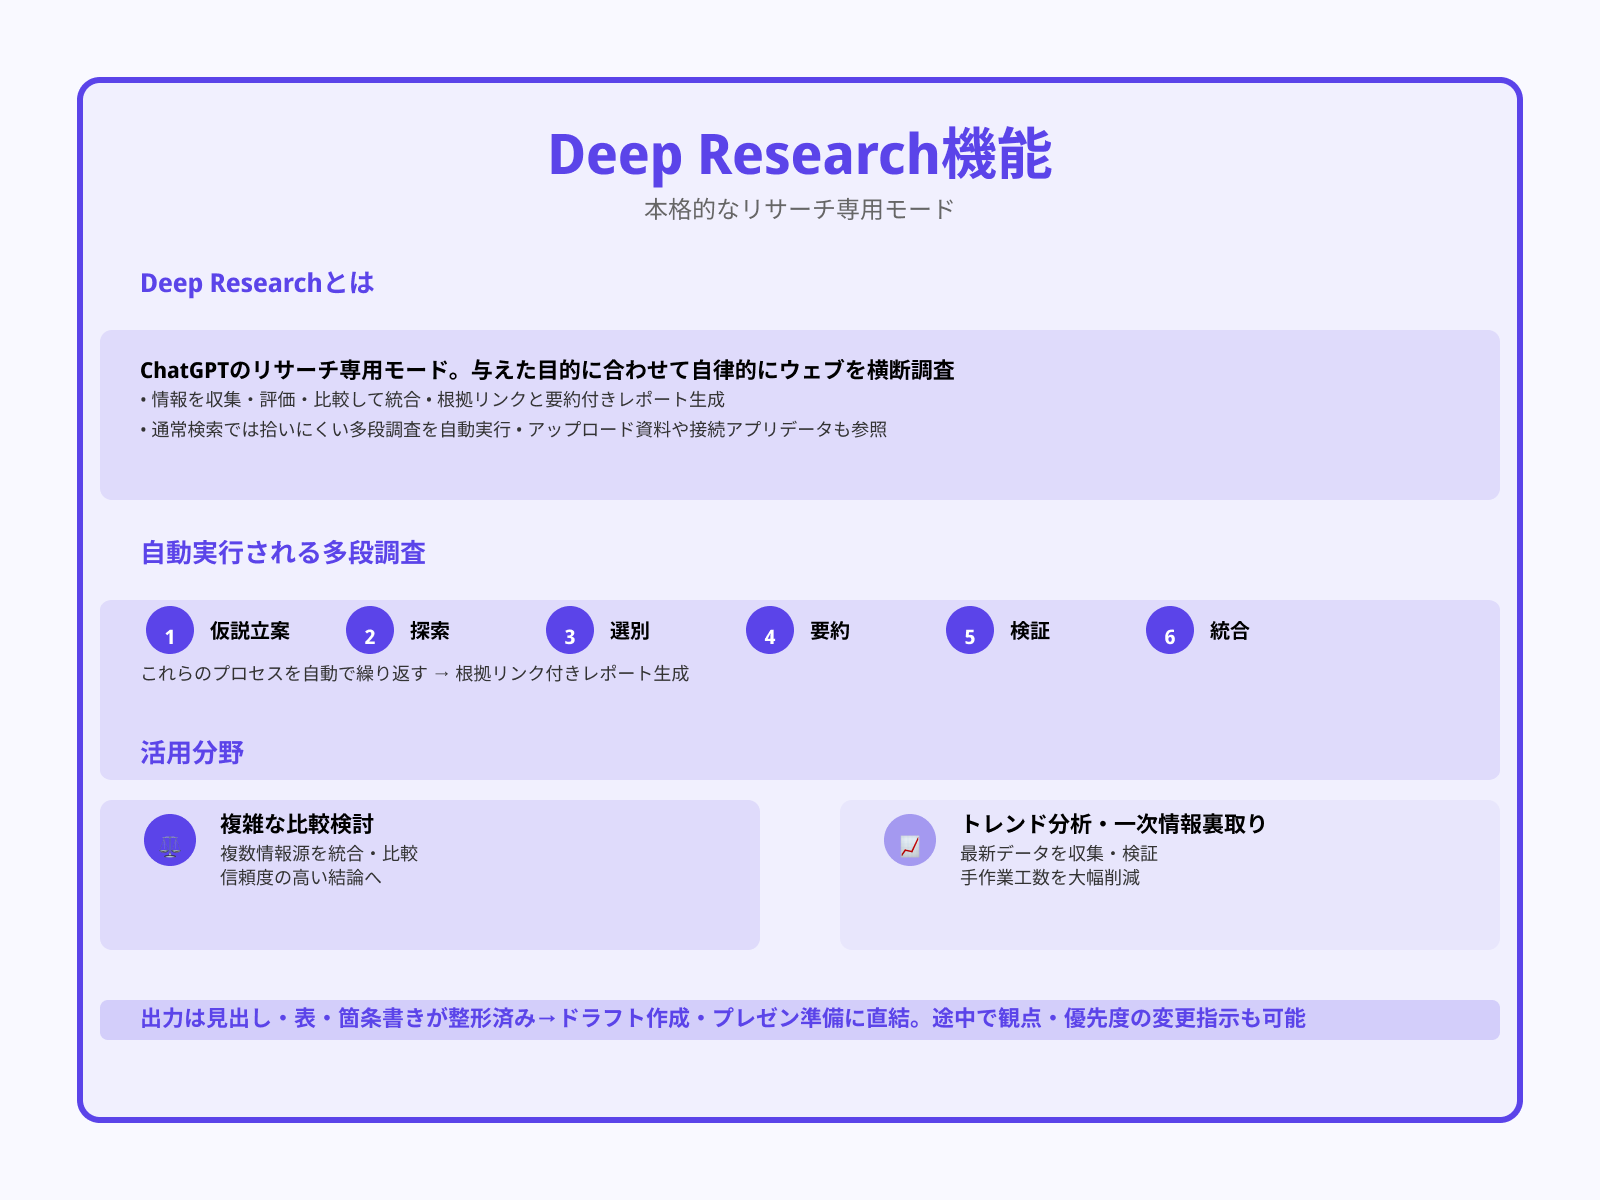The width and height of the screenshot is (1600, 1200).
Task: Click the numbered circle 2 探索
Action: click(x=369, y=630)
